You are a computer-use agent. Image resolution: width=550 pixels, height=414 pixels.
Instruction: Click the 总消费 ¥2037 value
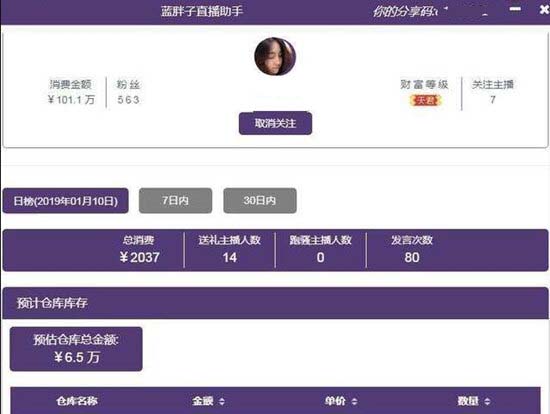139,257
